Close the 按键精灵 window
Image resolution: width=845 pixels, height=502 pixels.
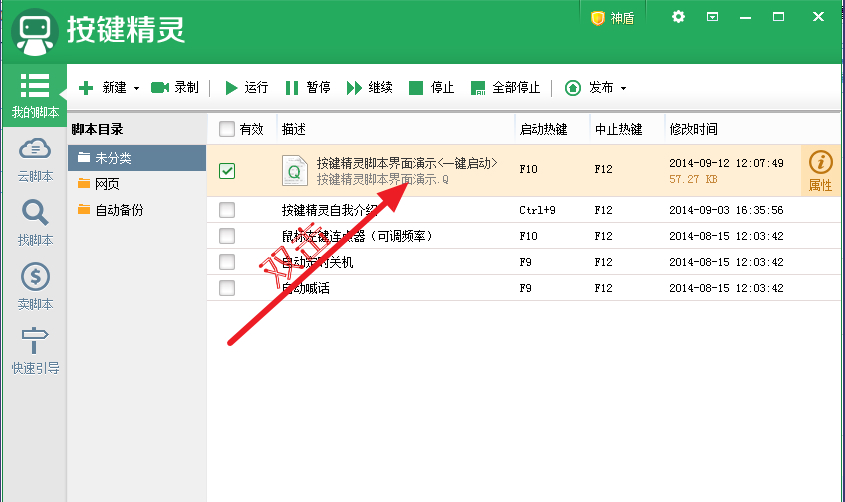pos(818,17)
